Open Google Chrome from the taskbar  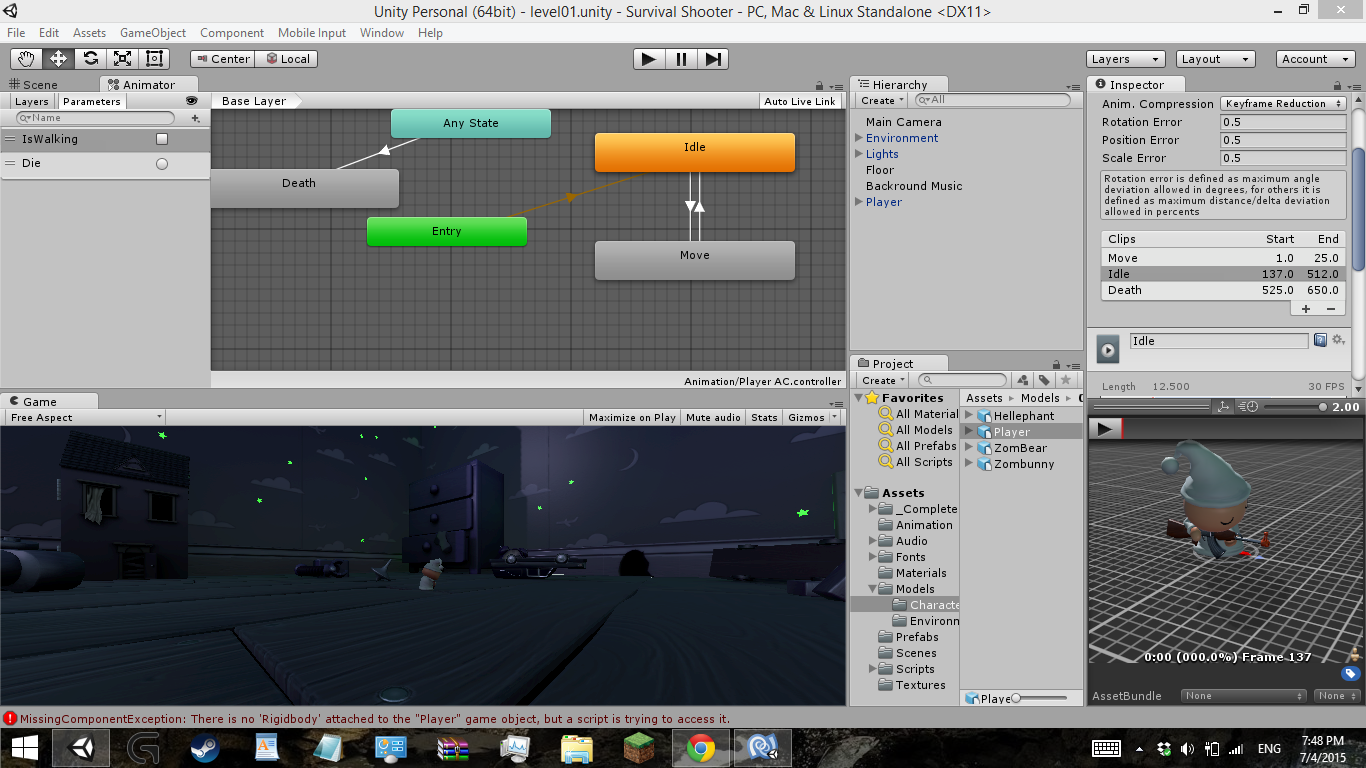pos(701,748)
